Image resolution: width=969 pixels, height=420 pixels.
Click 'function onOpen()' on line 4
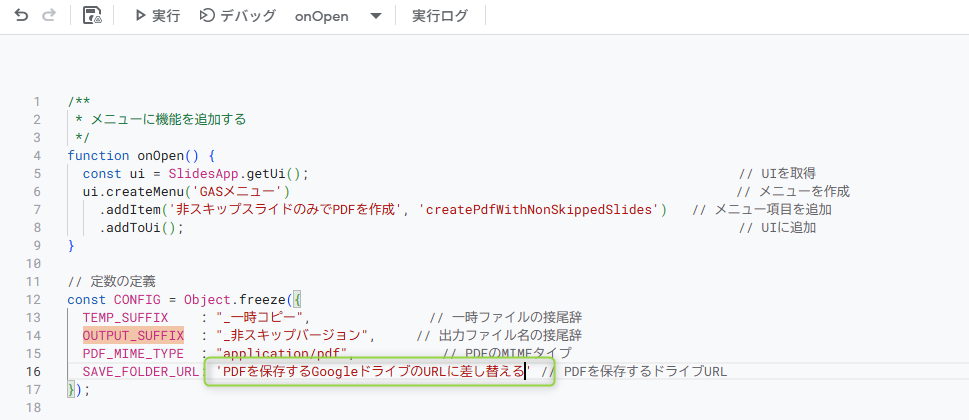[x=133, y=156]
